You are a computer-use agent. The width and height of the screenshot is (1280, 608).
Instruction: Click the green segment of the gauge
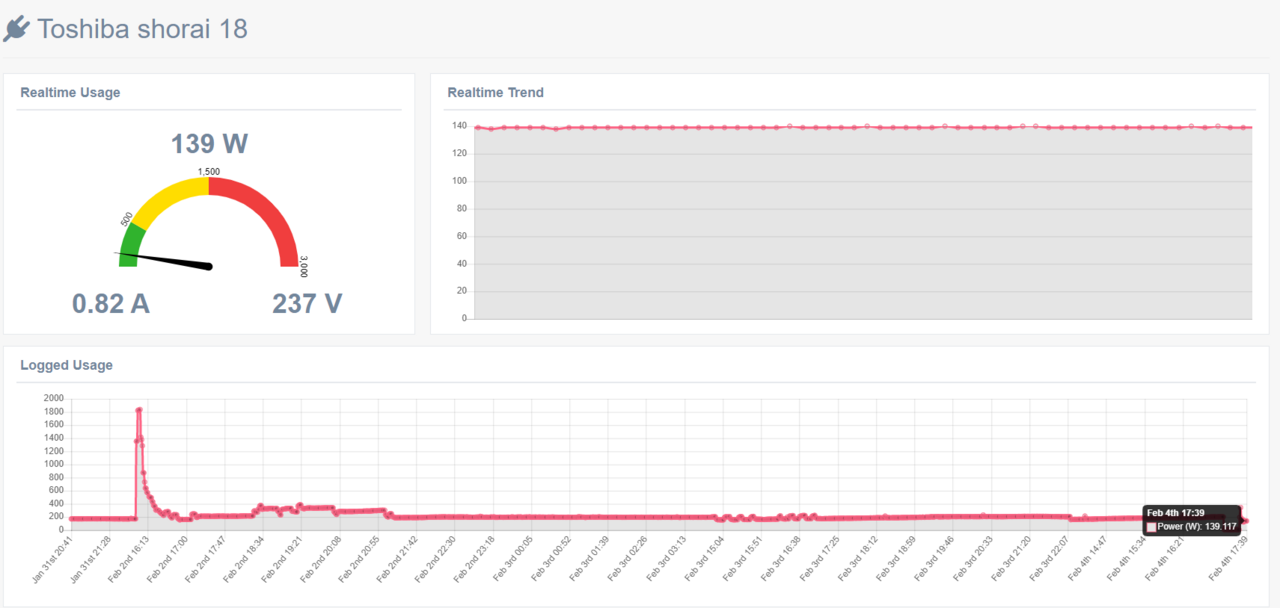click(130, 245)
